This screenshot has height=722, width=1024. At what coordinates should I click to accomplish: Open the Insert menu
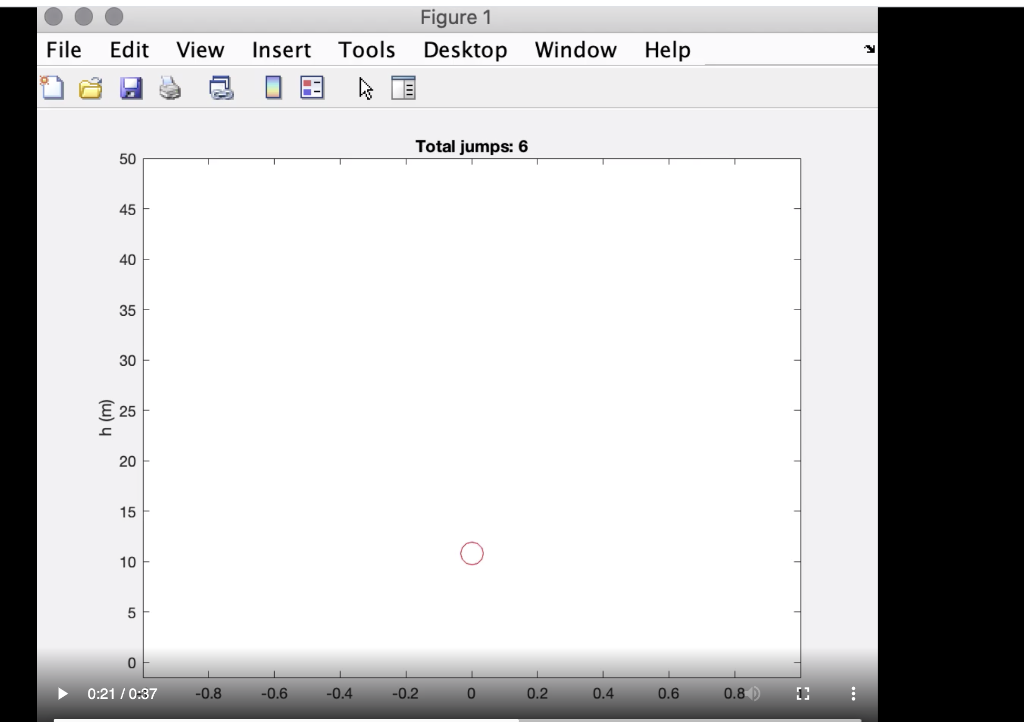pos(281,49)
